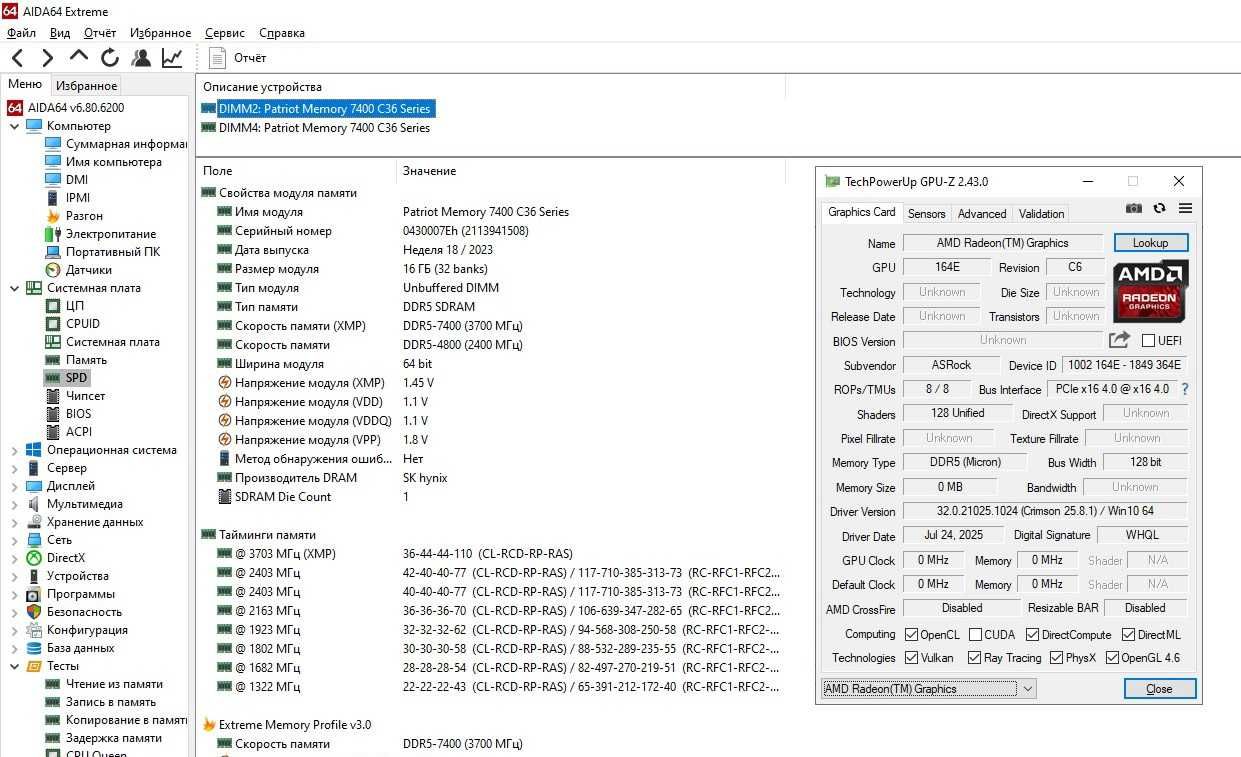Select Портативный ПК tree item
This screenshot has height=757, width=1241.
(102, 252)
